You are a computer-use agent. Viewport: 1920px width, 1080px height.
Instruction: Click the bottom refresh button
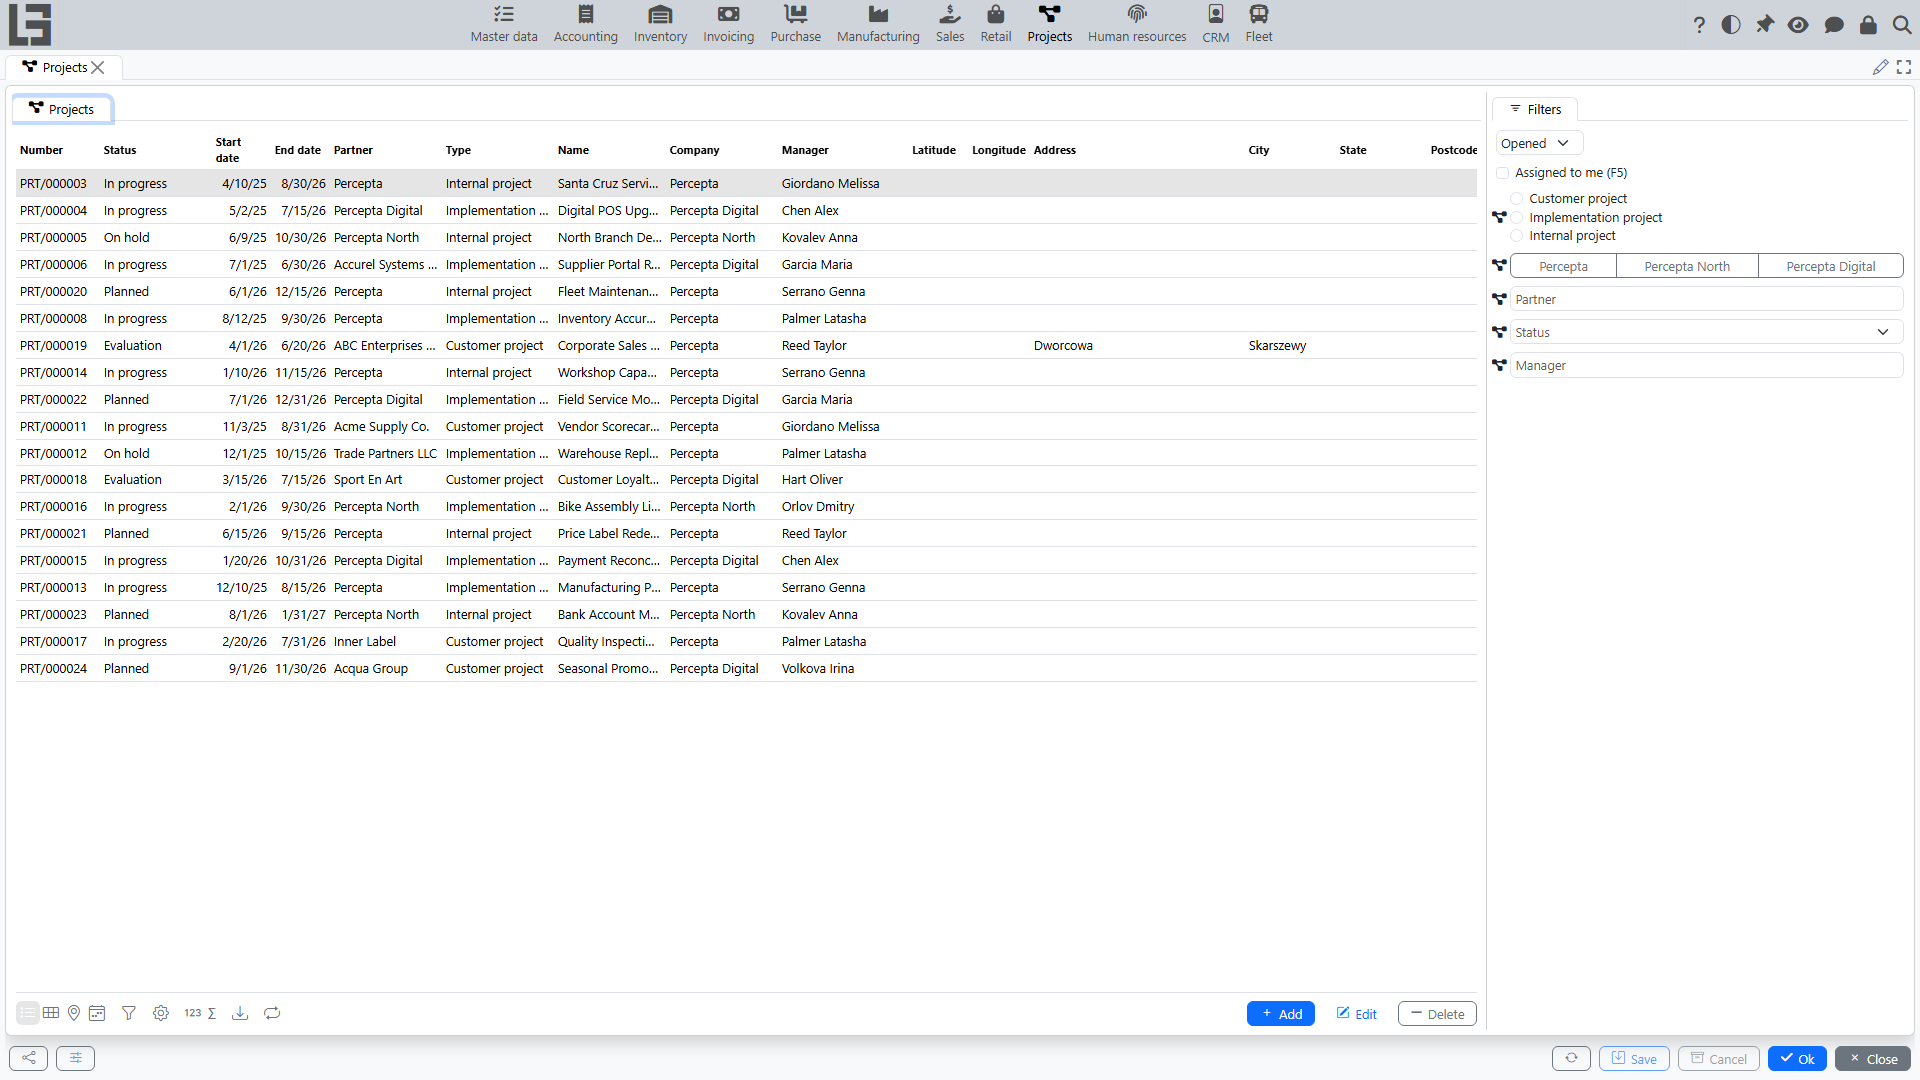point(1571,1058)
